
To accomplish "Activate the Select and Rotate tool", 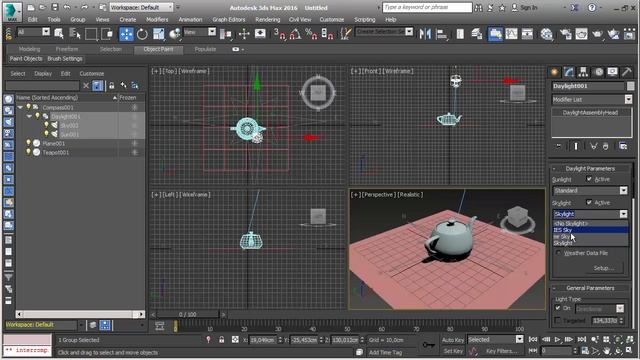I will click(x=142, y=34).
